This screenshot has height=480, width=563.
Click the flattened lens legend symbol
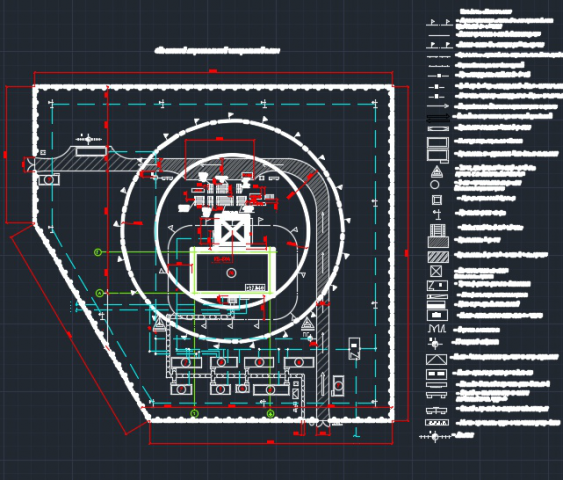[438, 129]
